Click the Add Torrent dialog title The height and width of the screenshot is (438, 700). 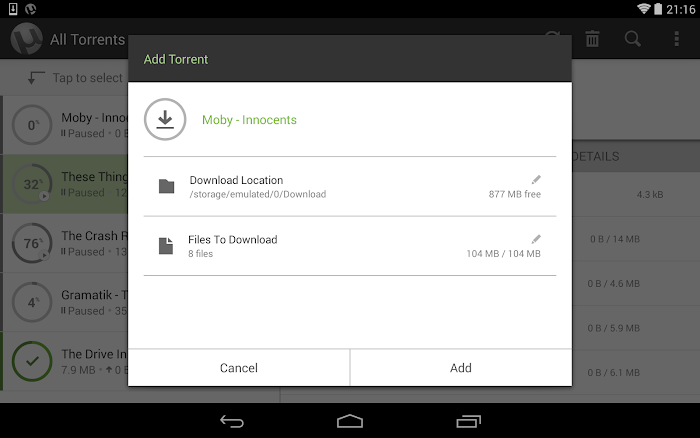176,59
